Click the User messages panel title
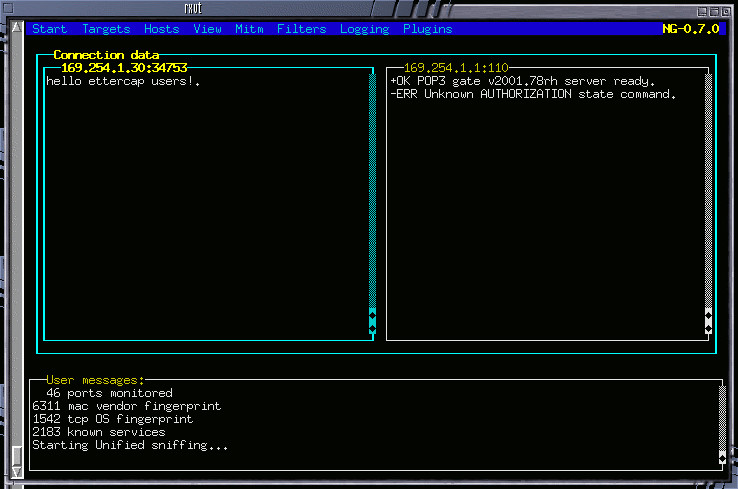Image resolution: width=738 pixels, height=489 pixels. pyautogui.click(x=95, y=380)
